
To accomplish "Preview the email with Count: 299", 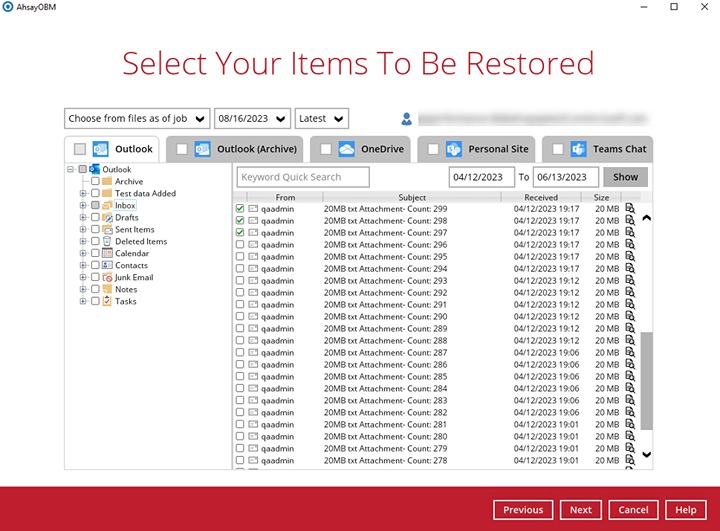I will [x=630, y=209].
